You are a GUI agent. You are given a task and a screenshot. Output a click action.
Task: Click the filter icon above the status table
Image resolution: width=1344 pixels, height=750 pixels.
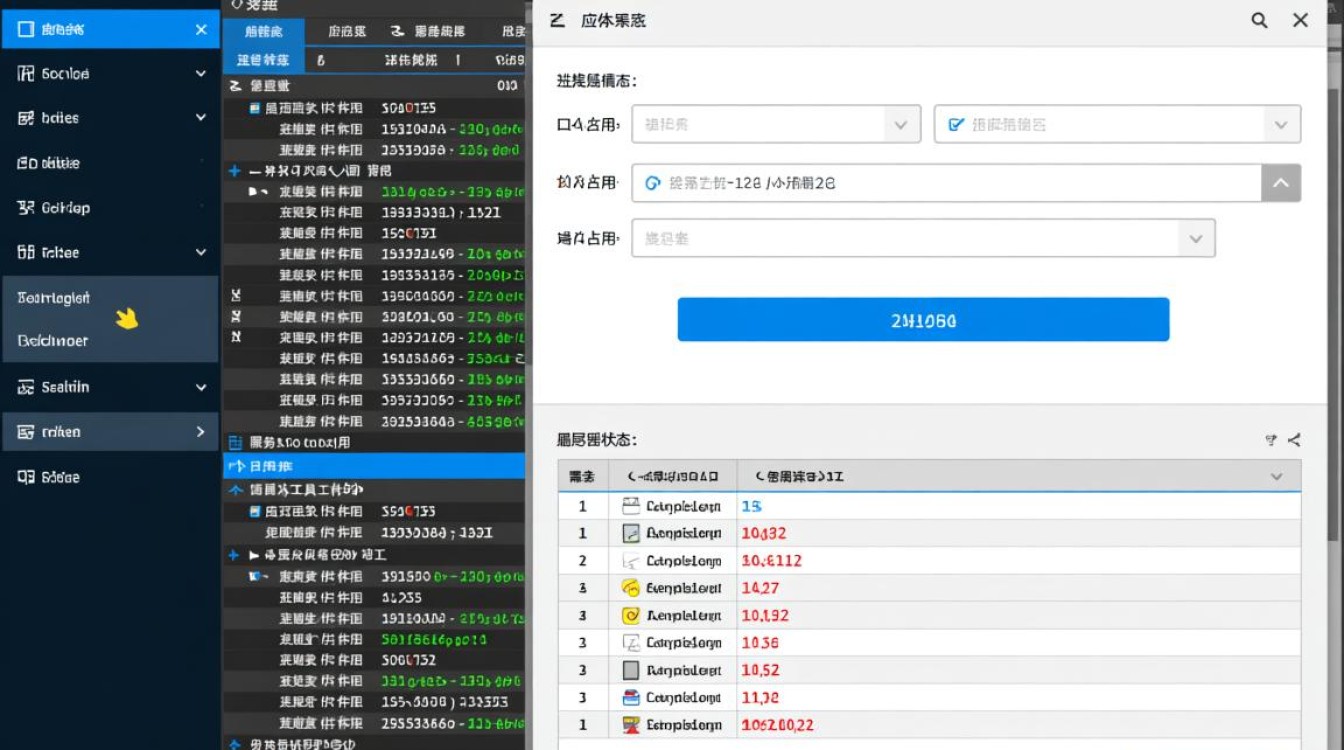tap(1271, 440)
